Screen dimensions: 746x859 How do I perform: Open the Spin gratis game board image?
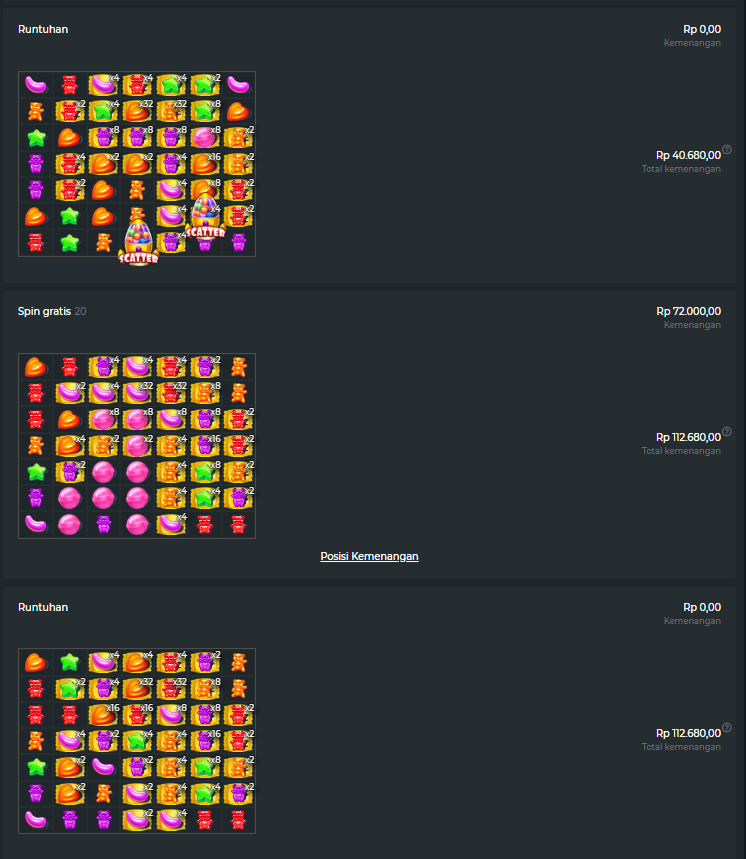pos(137,446)
